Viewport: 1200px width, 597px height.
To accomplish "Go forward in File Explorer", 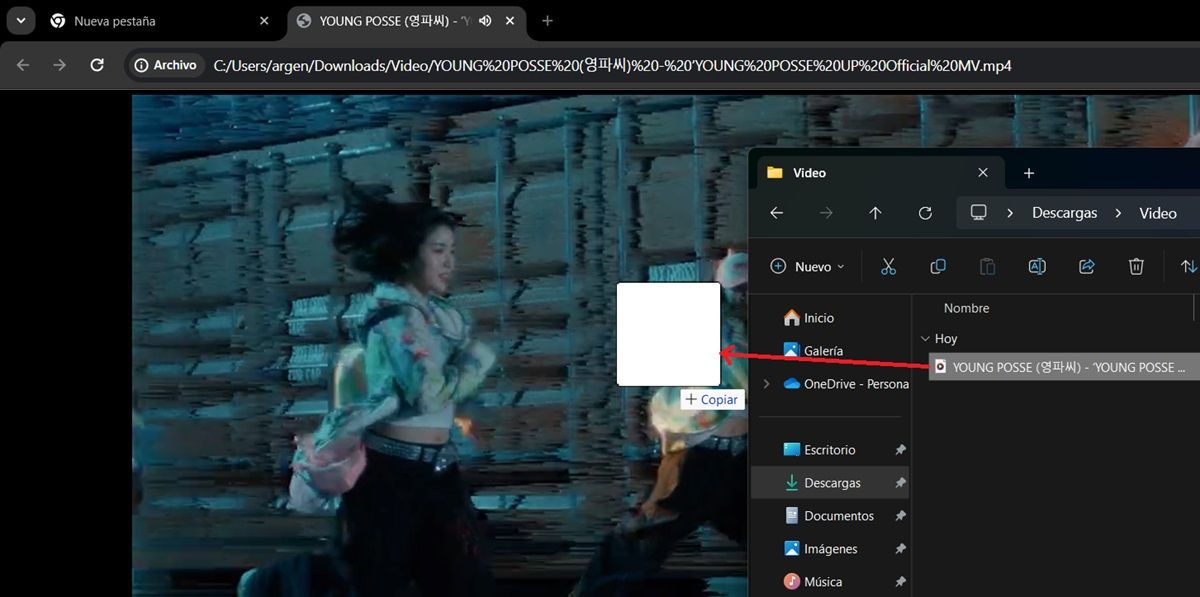I will tap(826, 213).
